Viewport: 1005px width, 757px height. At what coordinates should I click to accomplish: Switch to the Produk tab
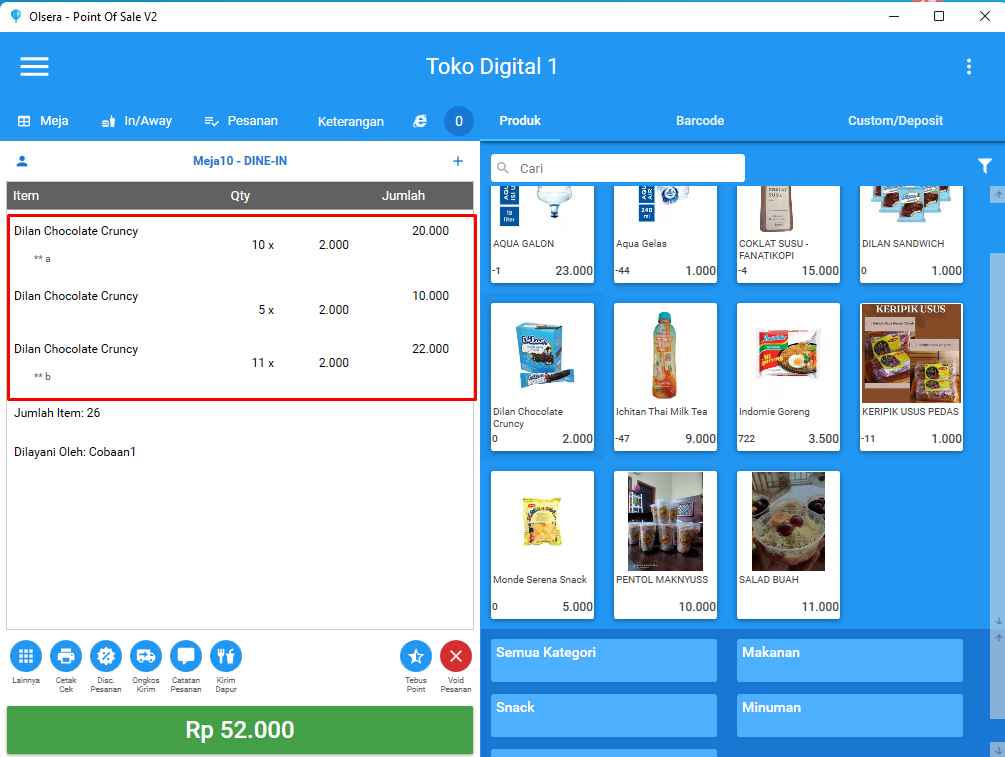tap(520, 121)
